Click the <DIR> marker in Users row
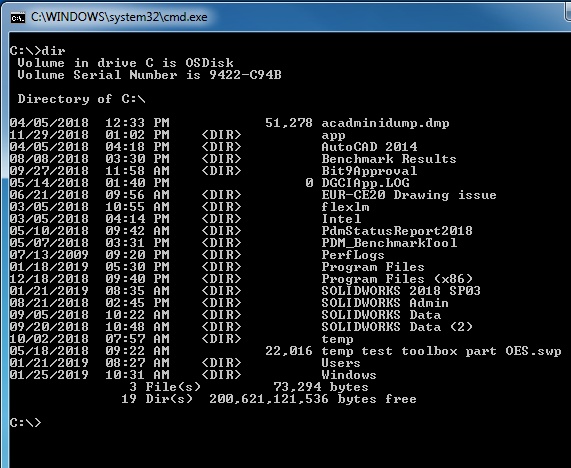Viewport: 571px width, 468px height. tap(221, 363)
